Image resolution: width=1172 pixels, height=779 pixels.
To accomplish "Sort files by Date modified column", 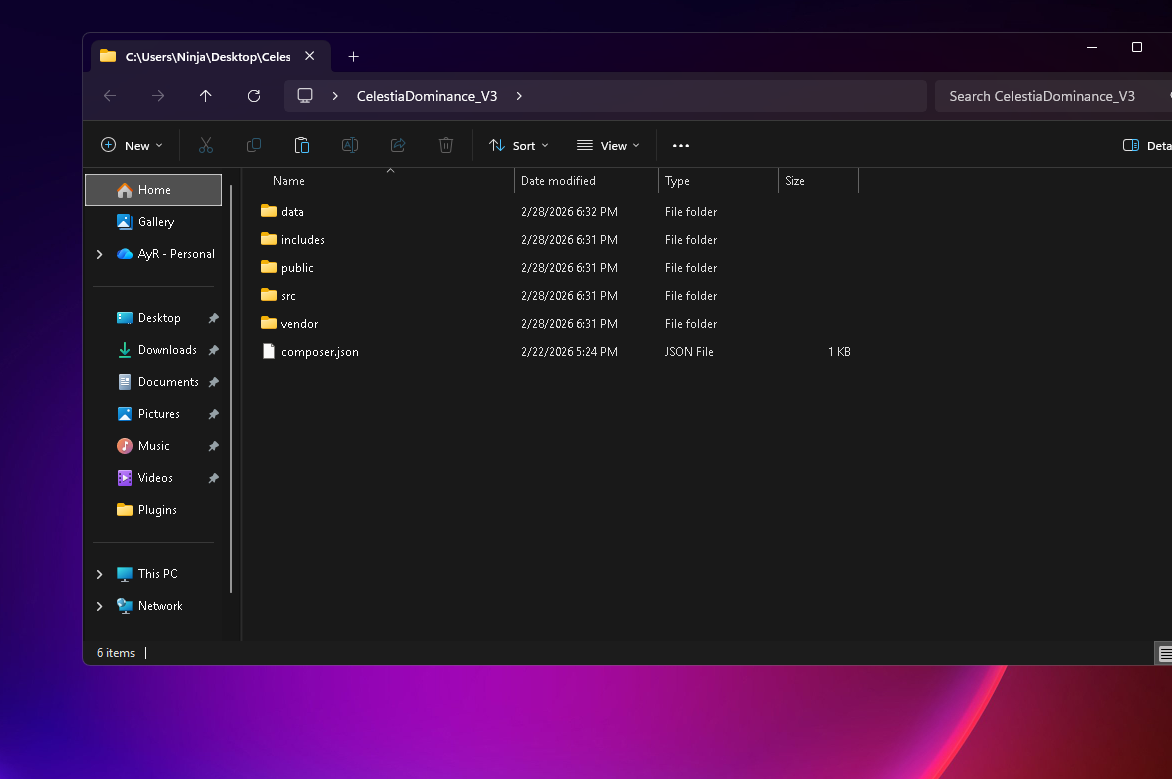I will click(558, 181).
